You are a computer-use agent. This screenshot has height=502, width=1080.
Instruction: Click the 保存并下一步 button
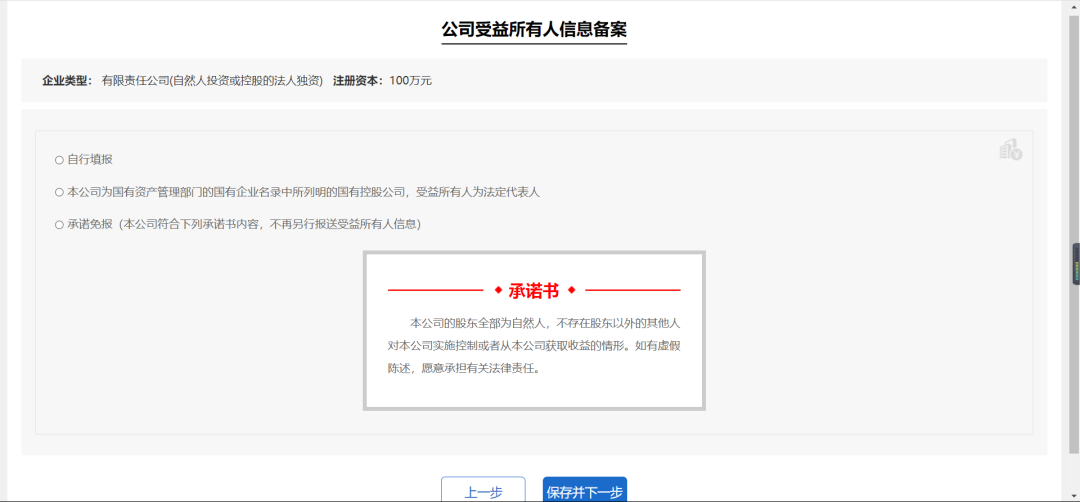[585, 490]
